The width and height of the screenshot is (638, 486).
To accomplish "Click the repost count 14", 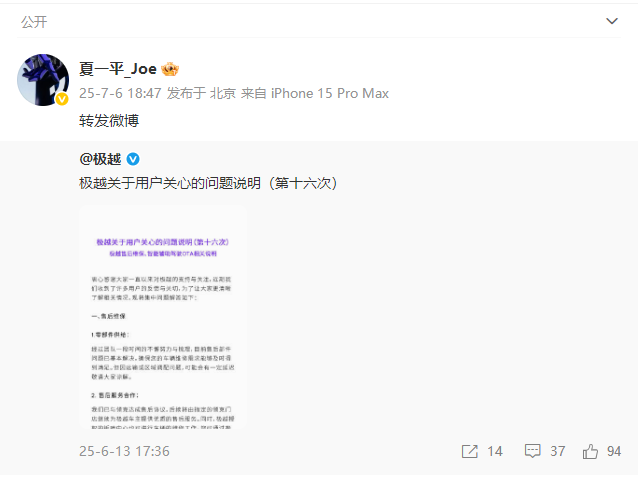I will pos(495,451).
